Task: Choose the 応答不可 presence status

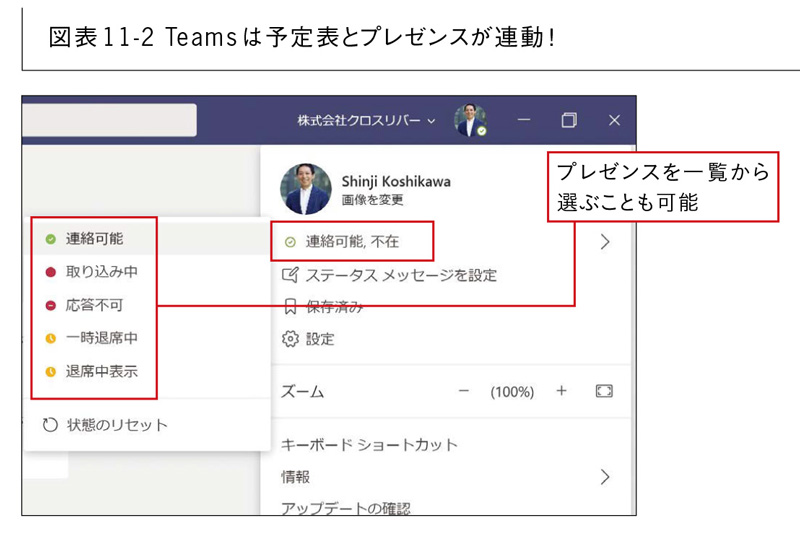Action: (147, 305)
